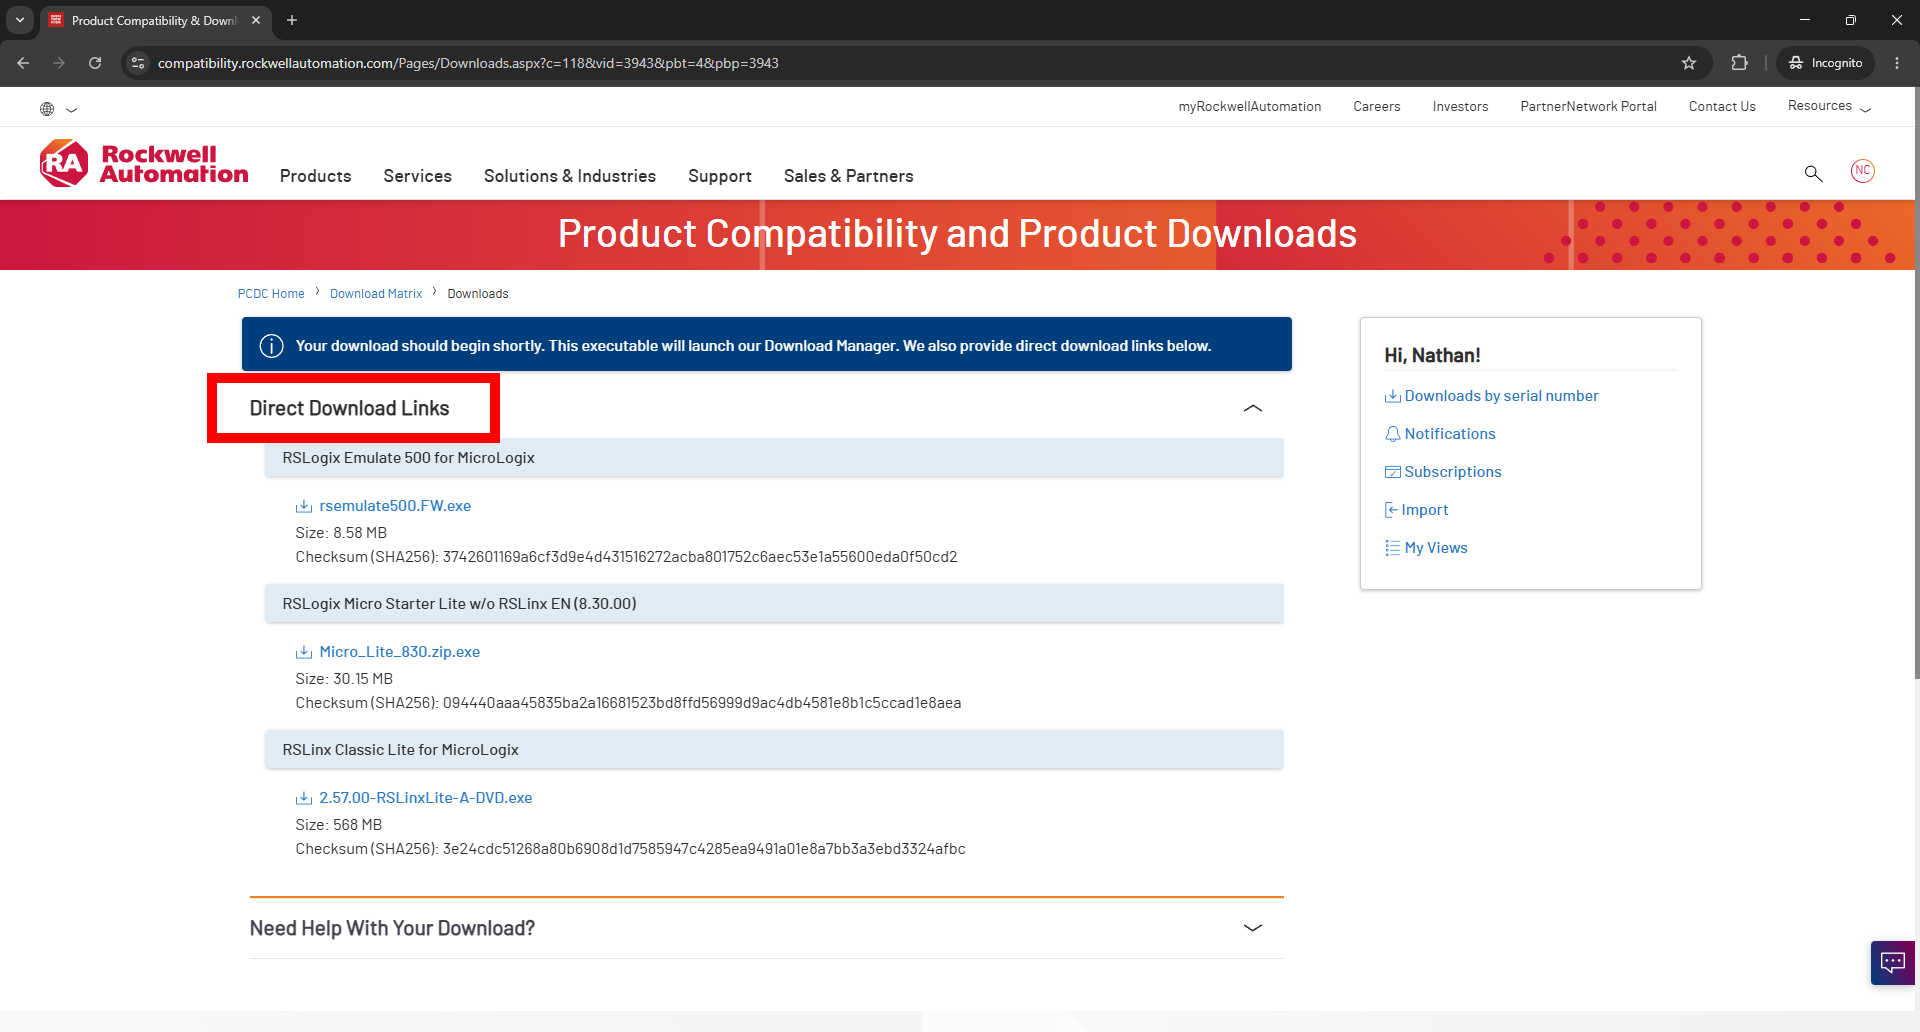Open the Sales & Partners menu

tap(849, 176)
